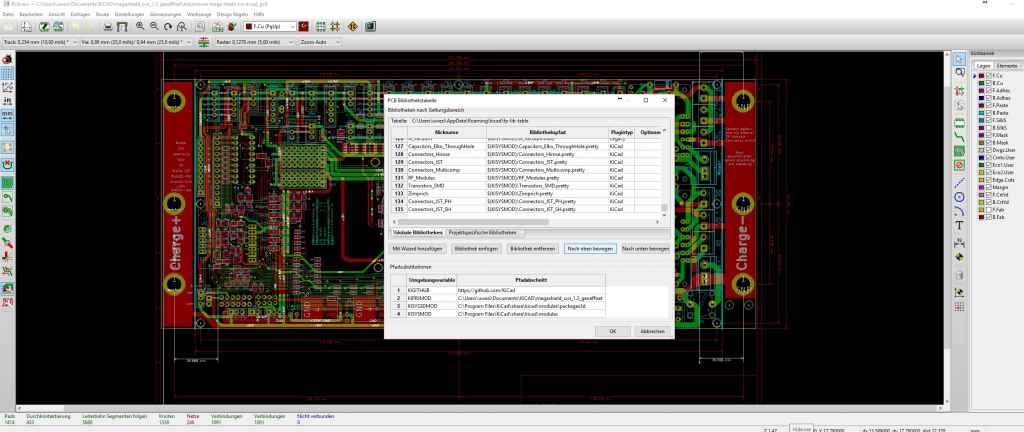Viewport: 1024px width, 432px height.
Task: Run the Design Rules Check bug icon
Action: point(231,27)
